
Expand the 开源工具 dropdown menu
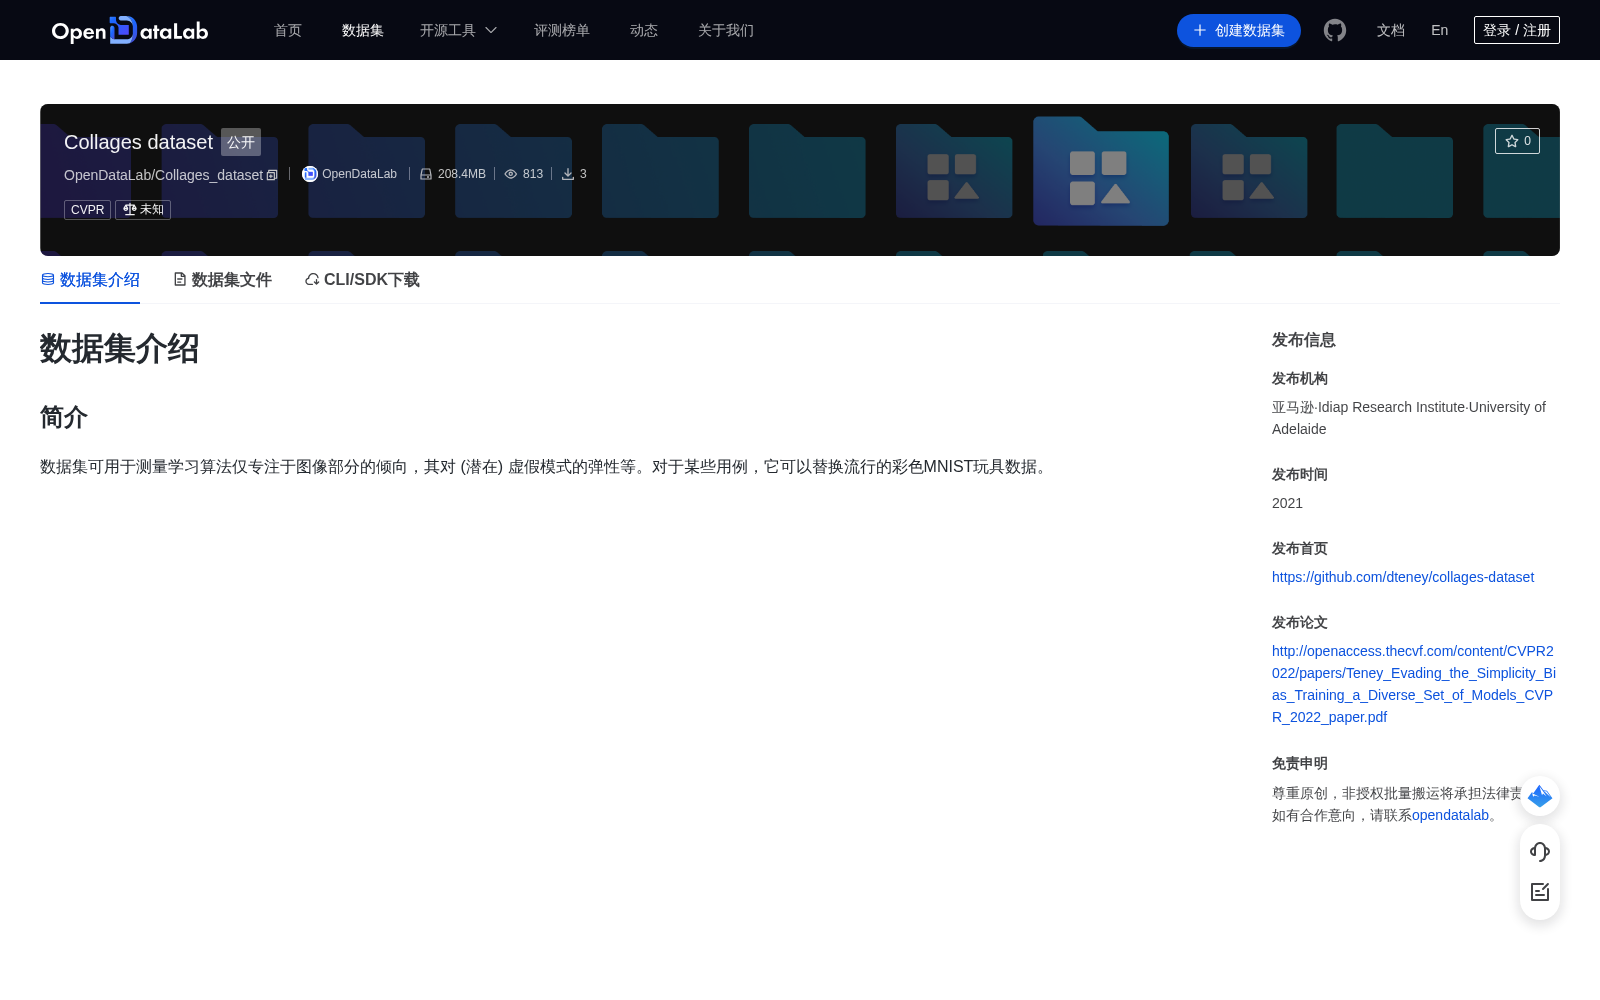458,30
